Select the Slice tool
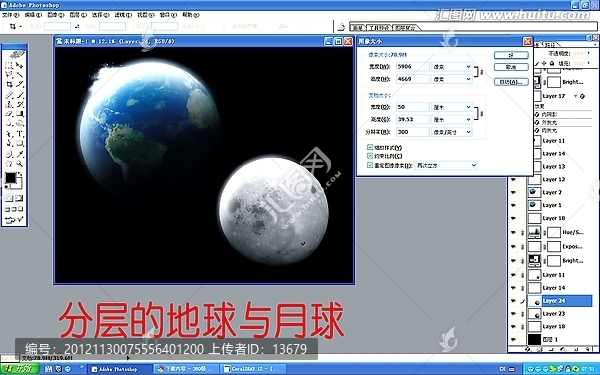The image size is (600, 375). (20, 84)
